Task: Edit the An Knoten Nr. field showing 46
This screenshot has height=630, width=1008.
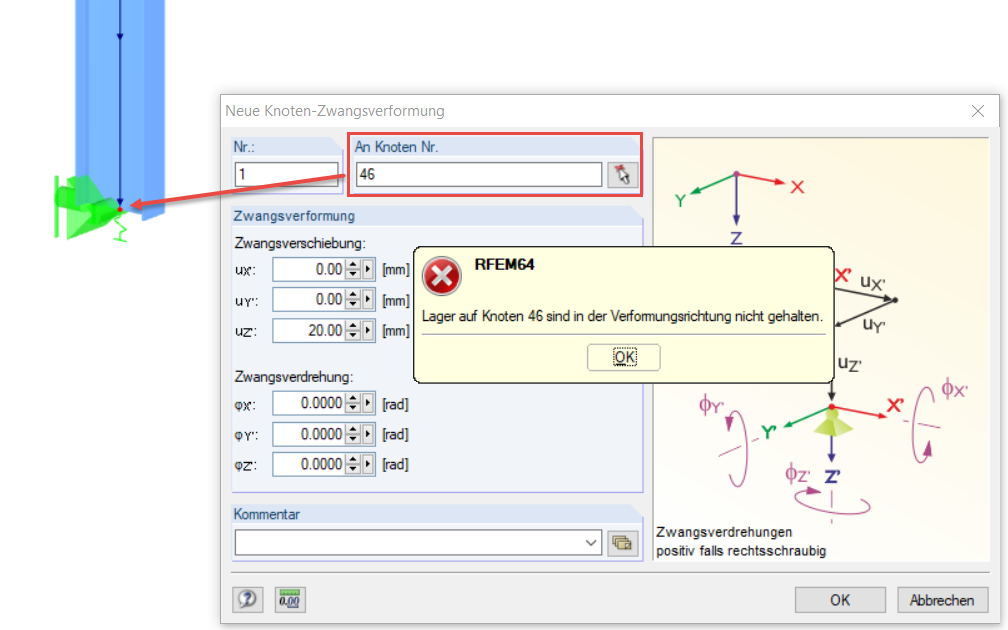Action: [x=477, y=174]
